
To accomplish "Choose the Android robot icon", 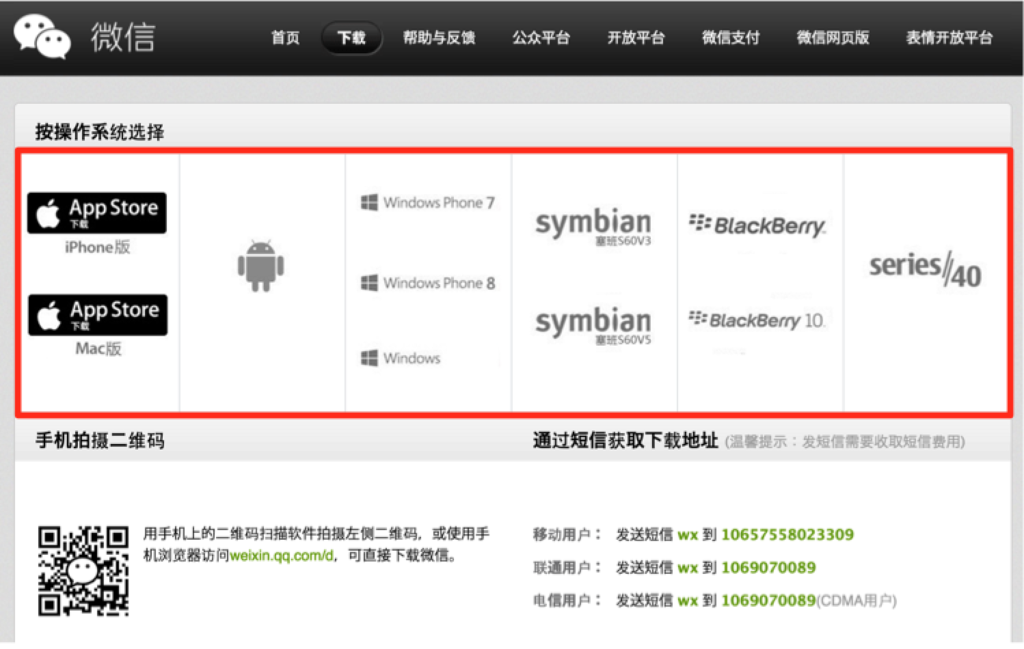I will click(x=261, y=266).
